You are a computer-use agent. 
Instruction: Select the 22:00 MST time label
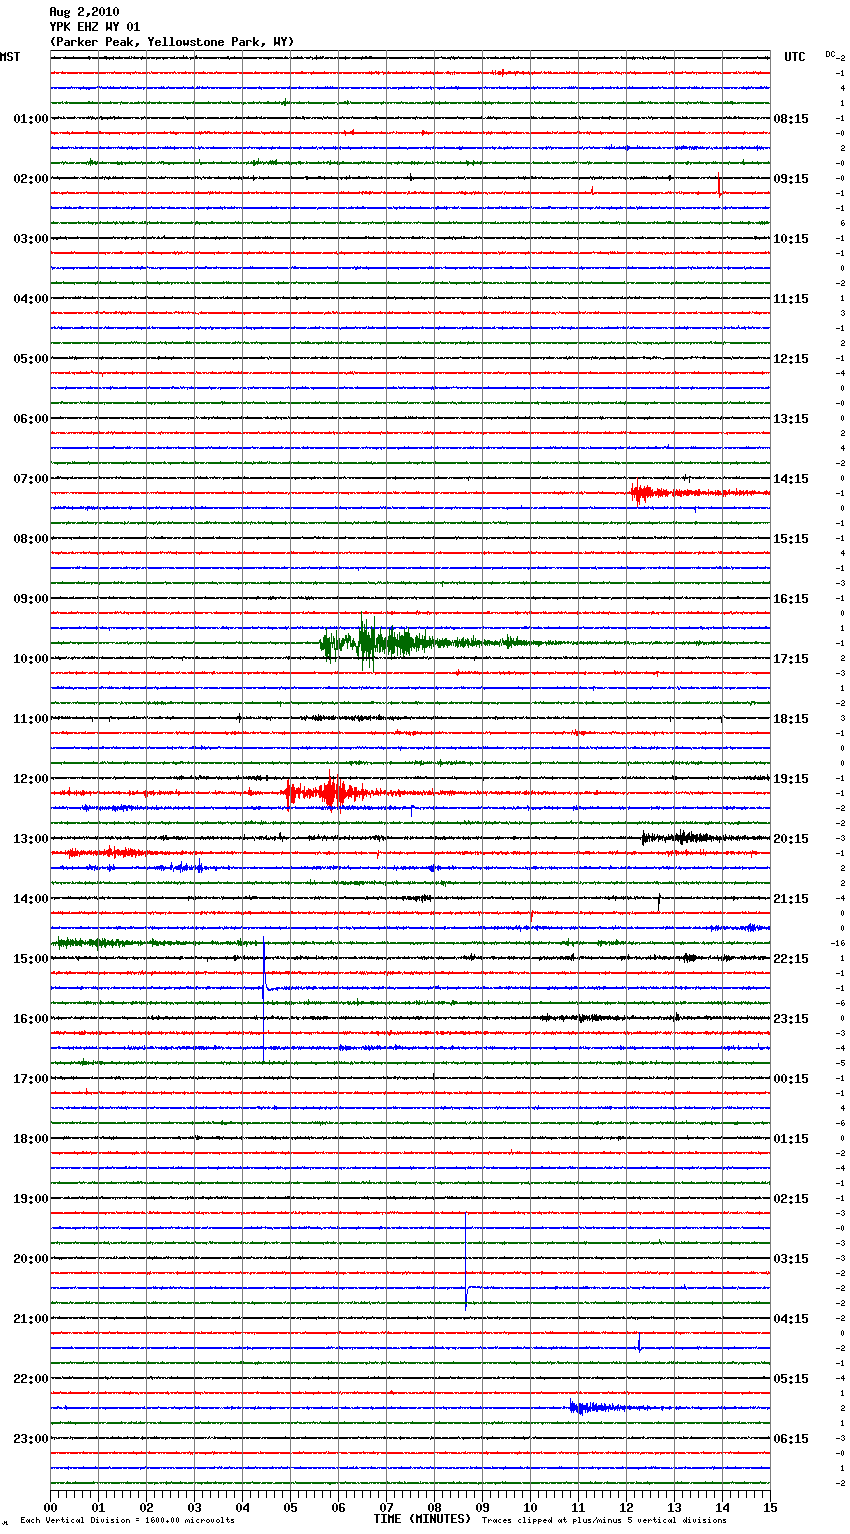pos(31,1379)
